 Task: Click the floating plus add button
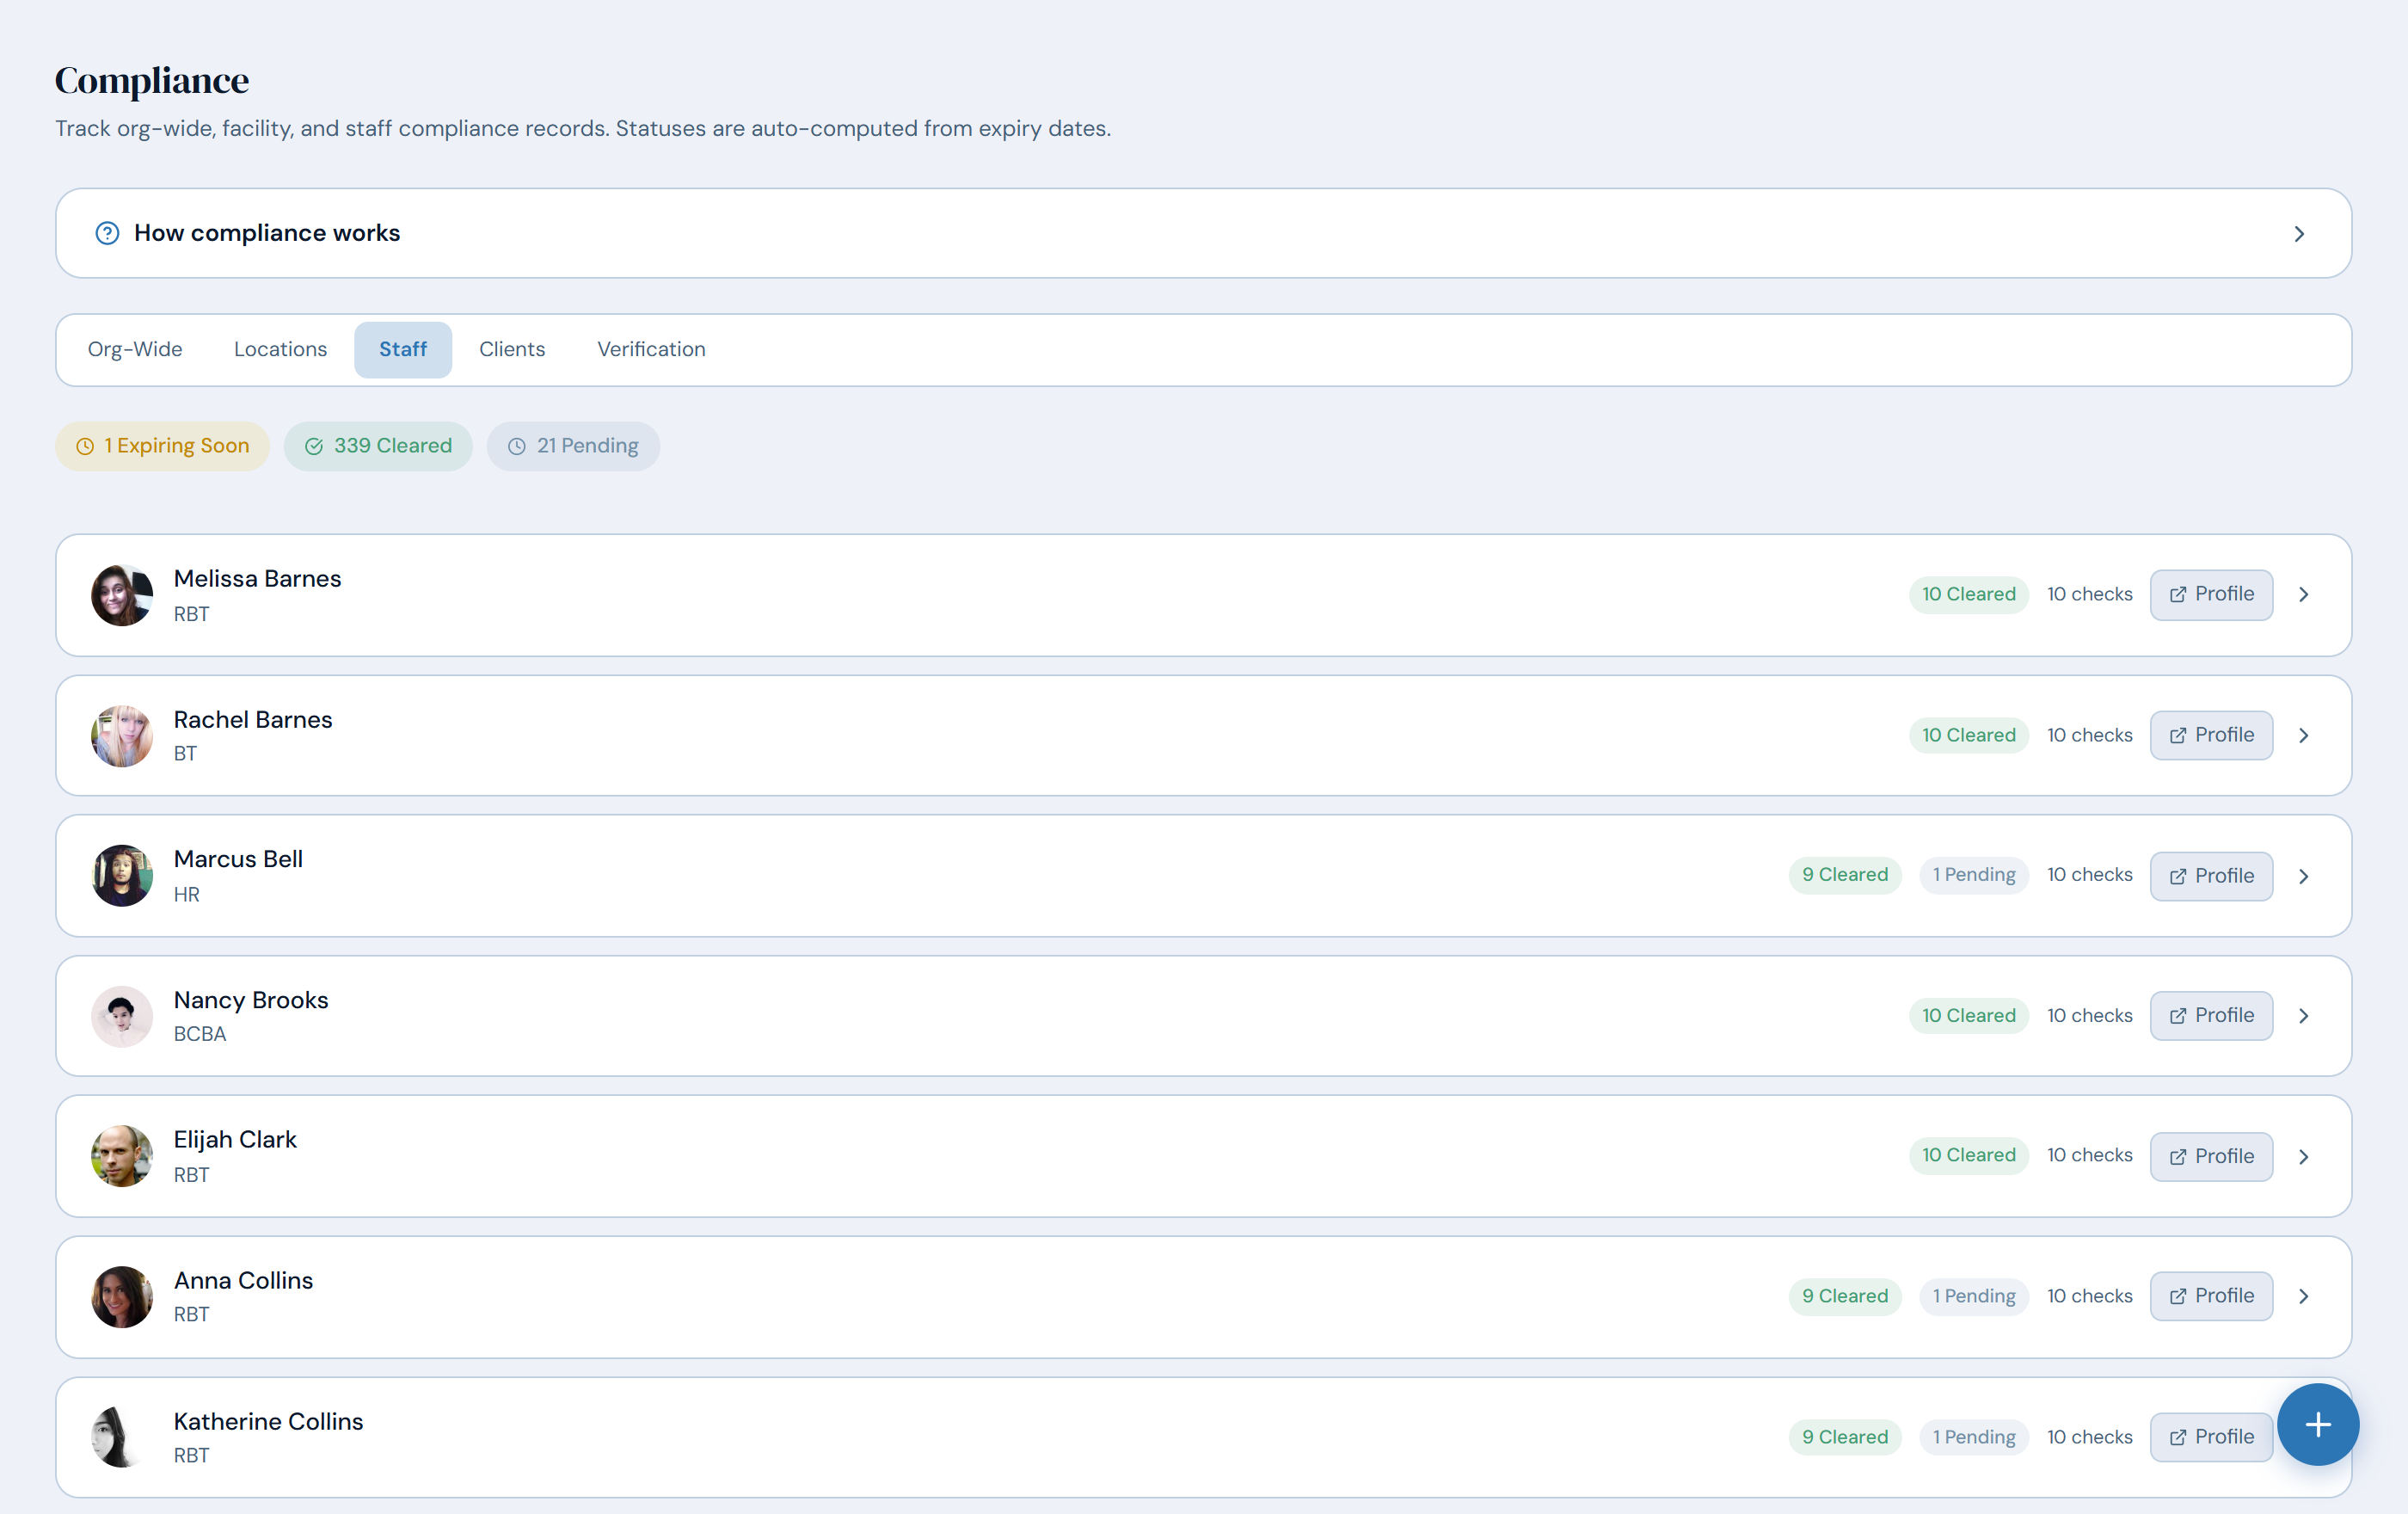click(2318, 1424)
